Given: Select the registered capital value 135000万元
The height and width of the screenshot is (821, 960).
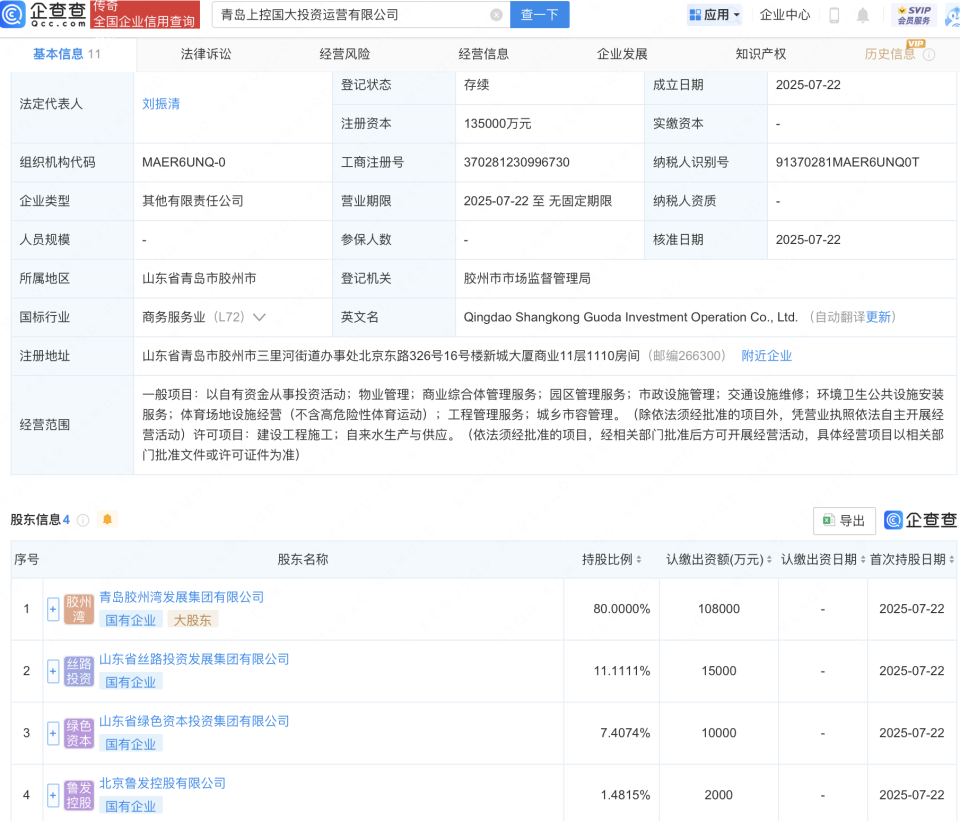Looking at the screenshot, I should coord(497,124).
